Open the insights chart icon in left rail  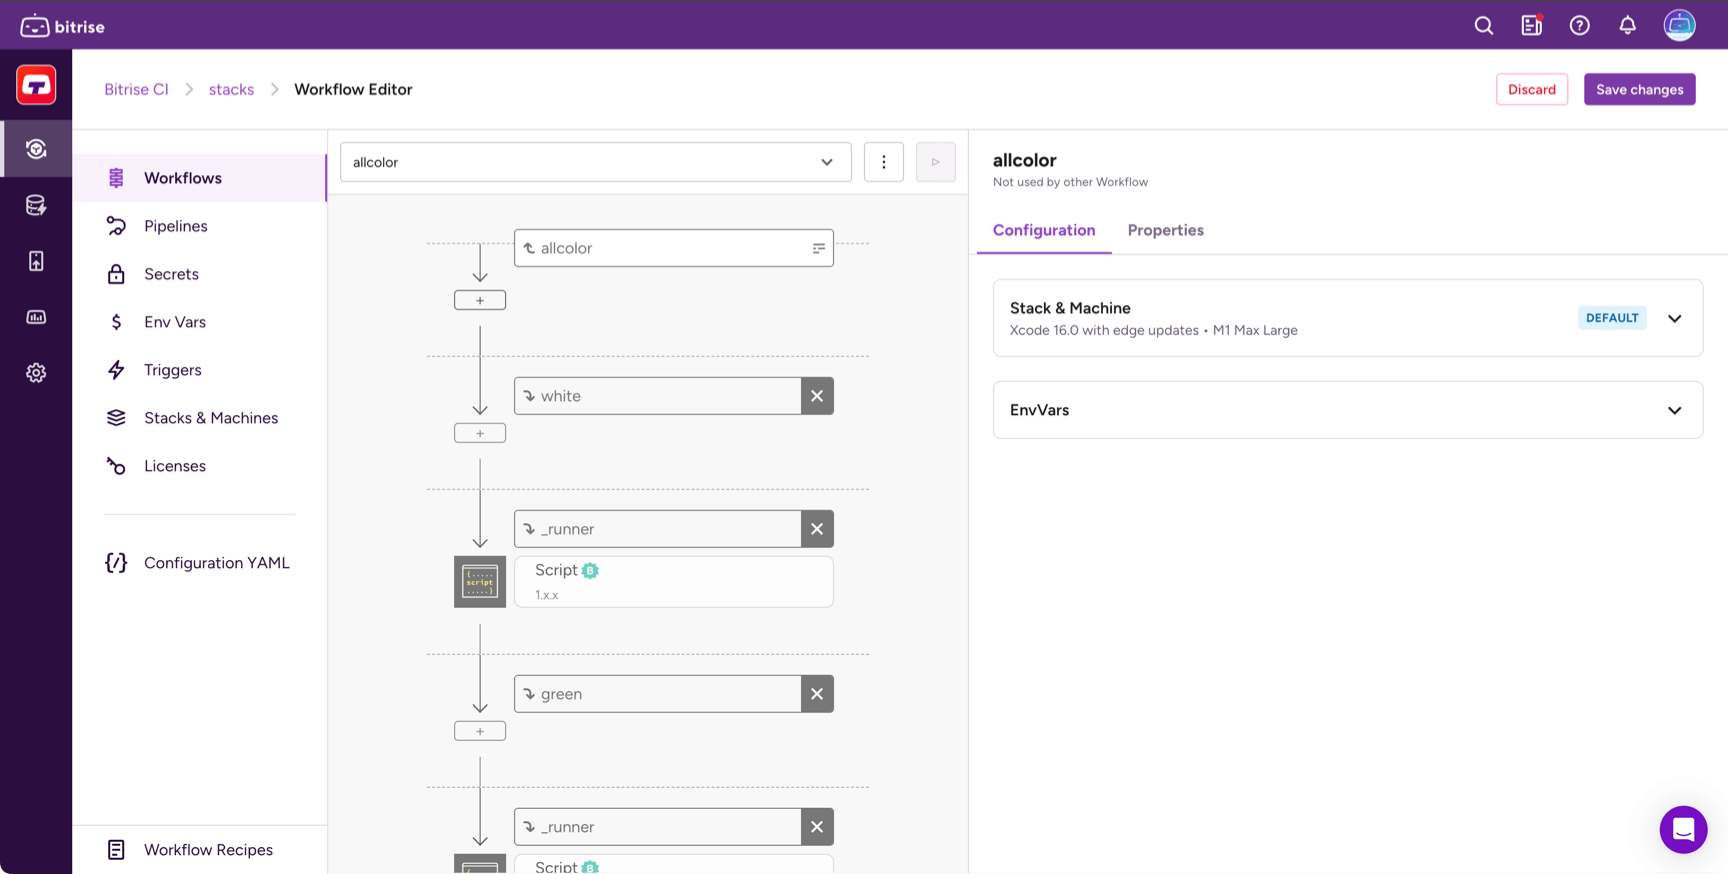point(36,317)
